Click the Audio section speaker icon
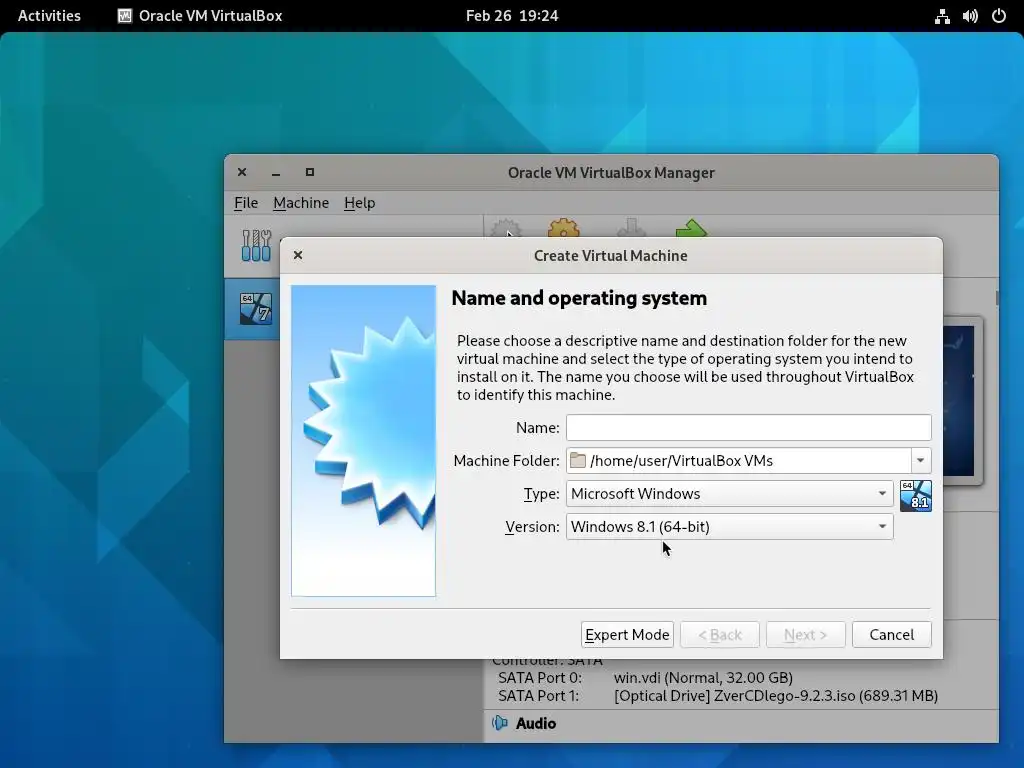Viewport: 1024px width, 768px height. 500,723
